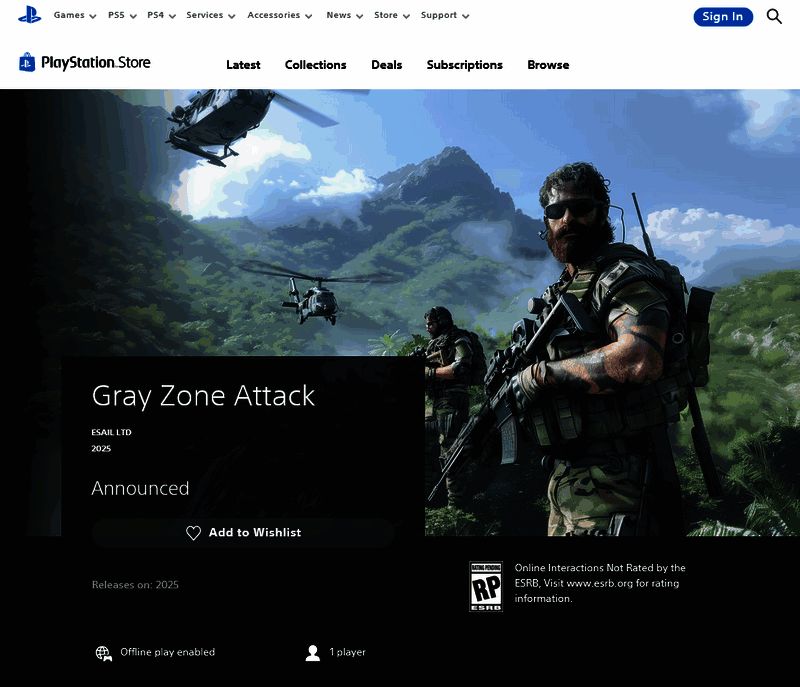Open the Services dropdown
The height and width of the screenshot is (687, 800).
[x=210, y=16]
